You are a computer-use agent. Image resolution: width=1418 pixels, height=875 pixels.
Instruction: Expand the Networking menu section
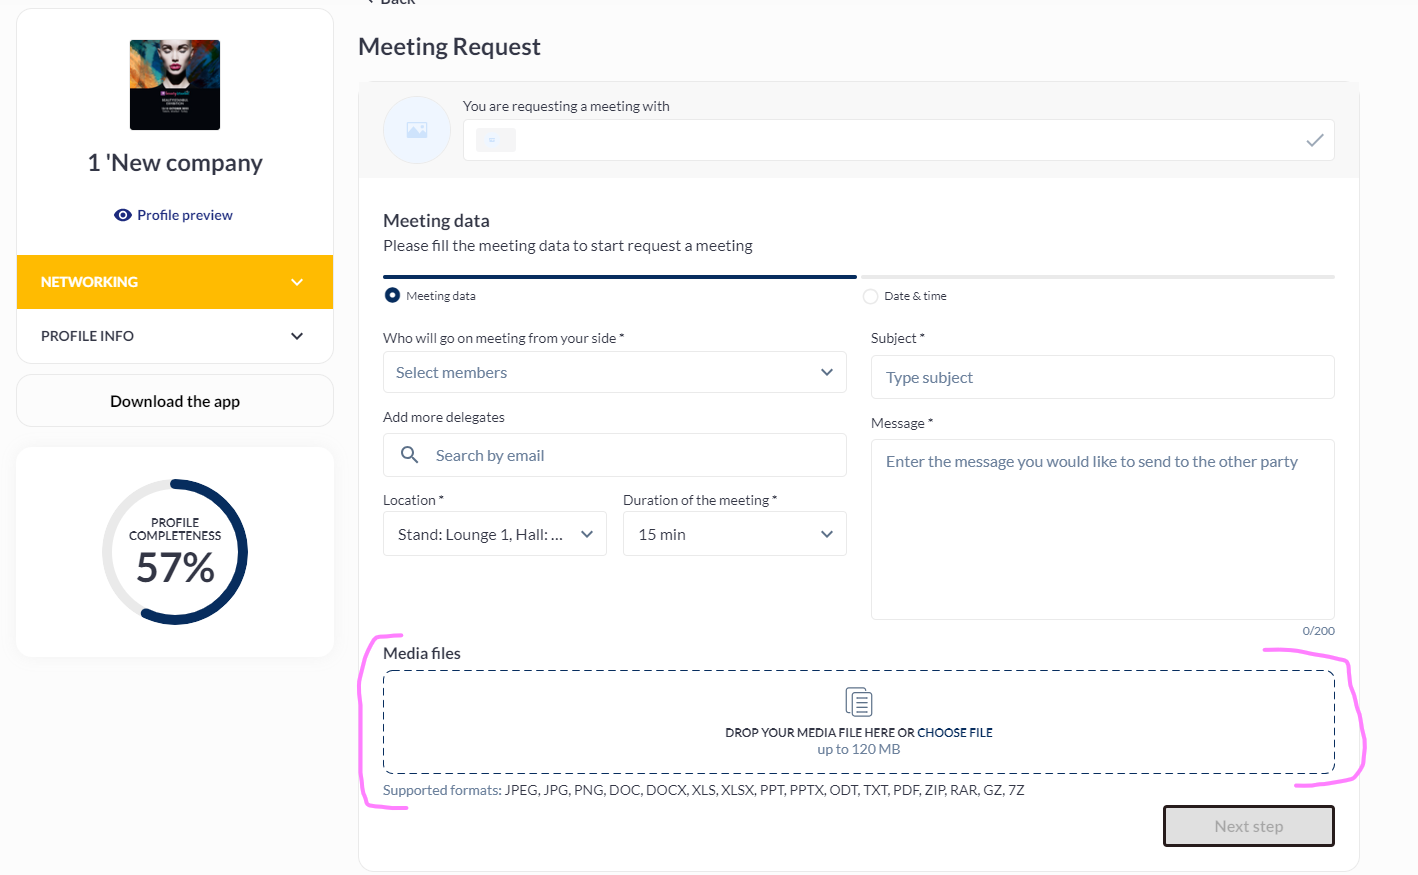click(x=174, y=282)
